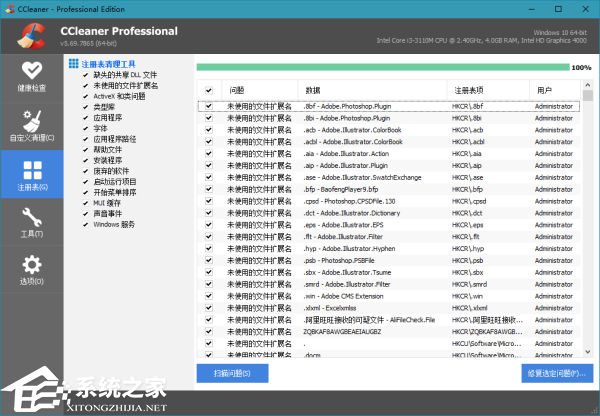Open the 工具 wrench icon section

click(32, 222)
